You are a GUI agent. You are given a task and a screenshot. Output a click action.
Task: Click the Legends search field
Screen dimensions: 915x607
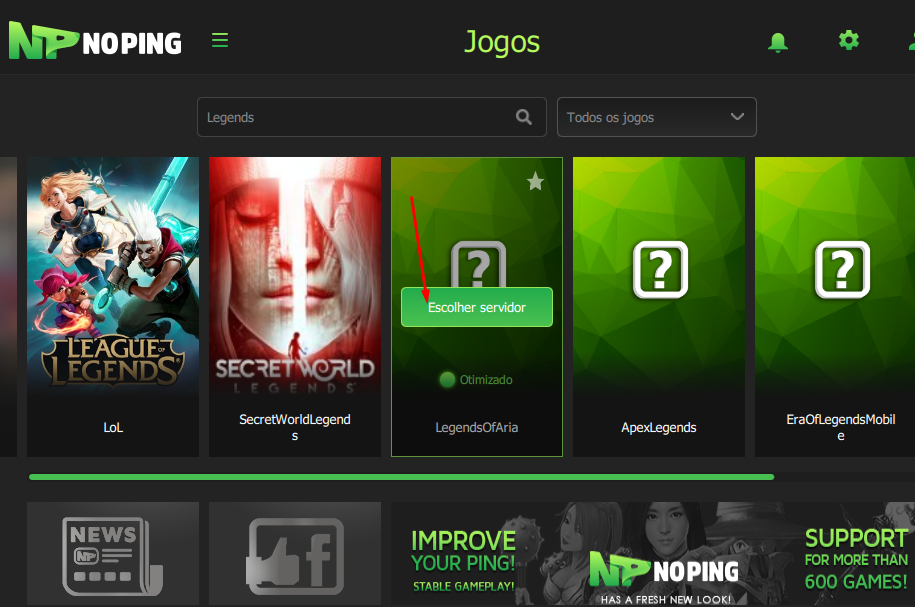point(372,117)
